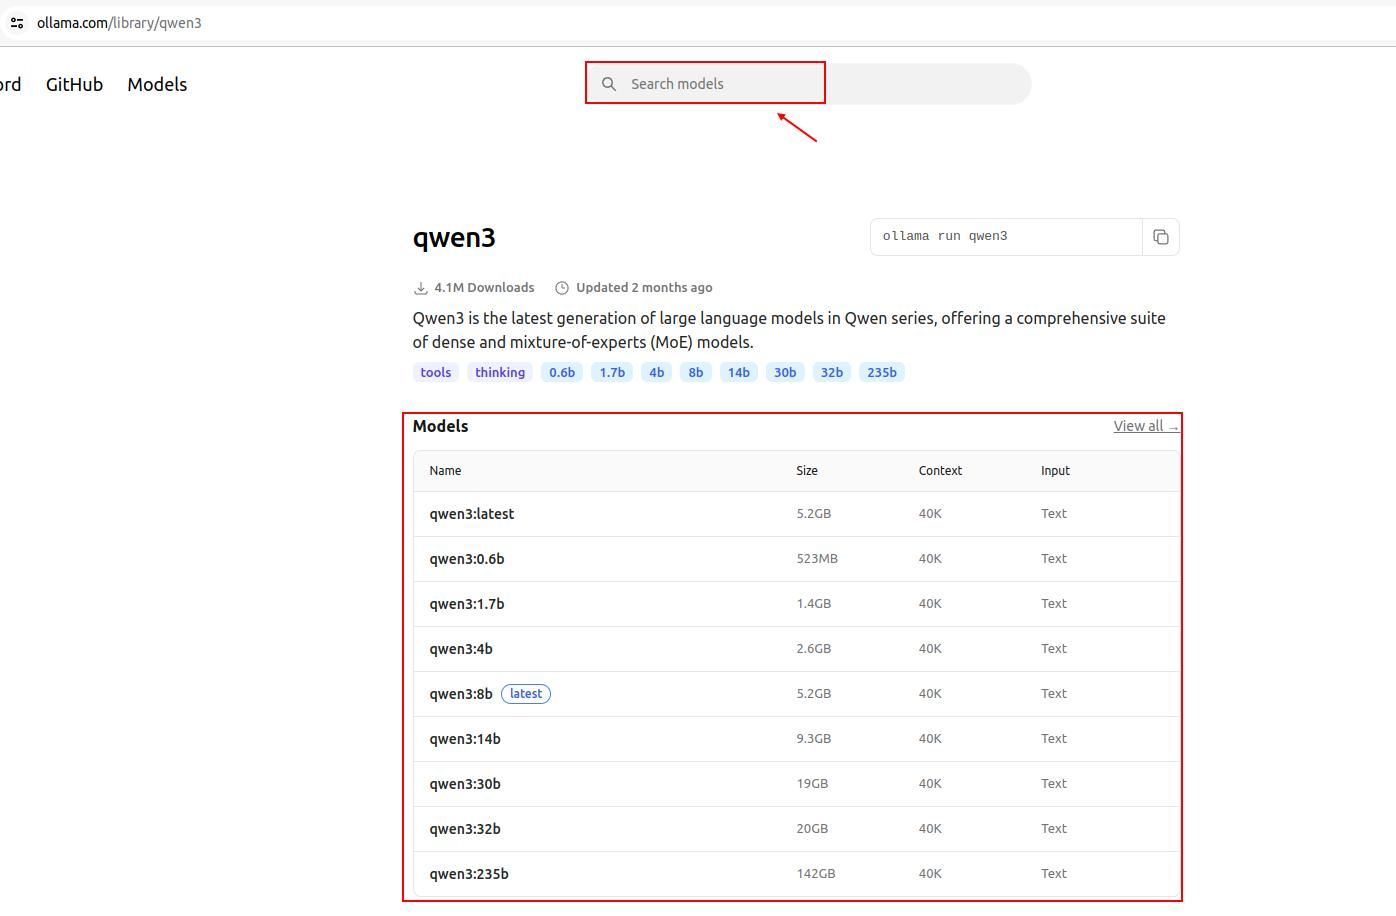Image resolution: width=1396 pixels, height=916 pixels.
Task: Click the View all link
Action: tap(1146, 426)
